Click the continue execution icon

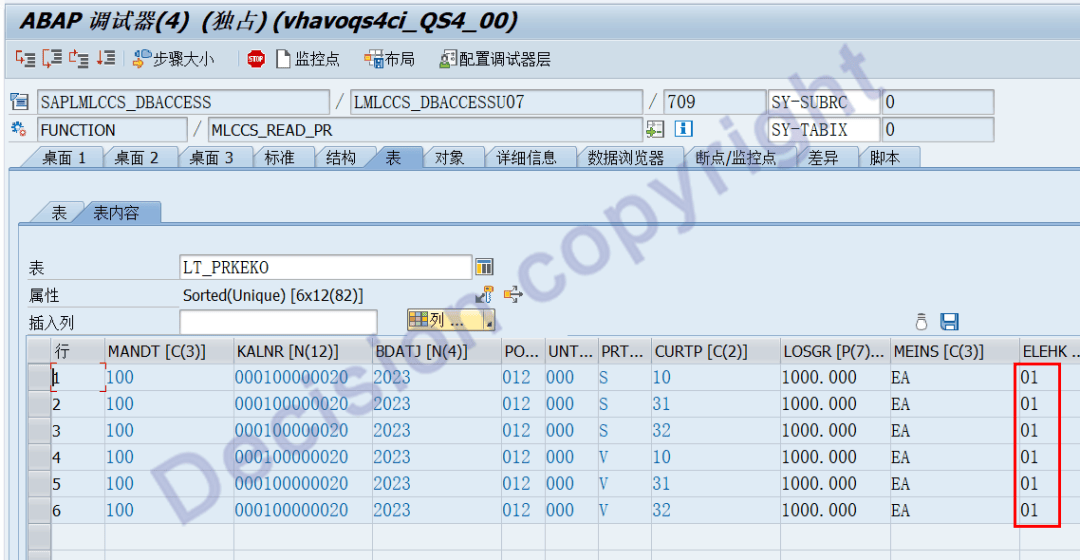pyautogui.click(x=106, y=59)
